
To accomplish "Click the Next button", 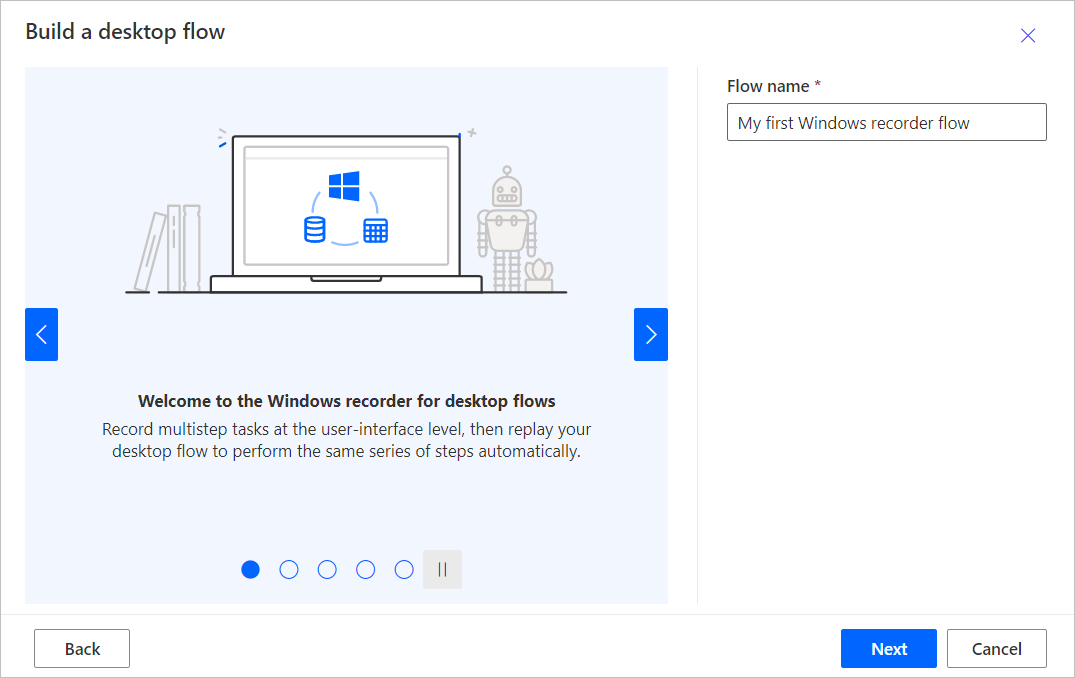I will pos(889,649).
